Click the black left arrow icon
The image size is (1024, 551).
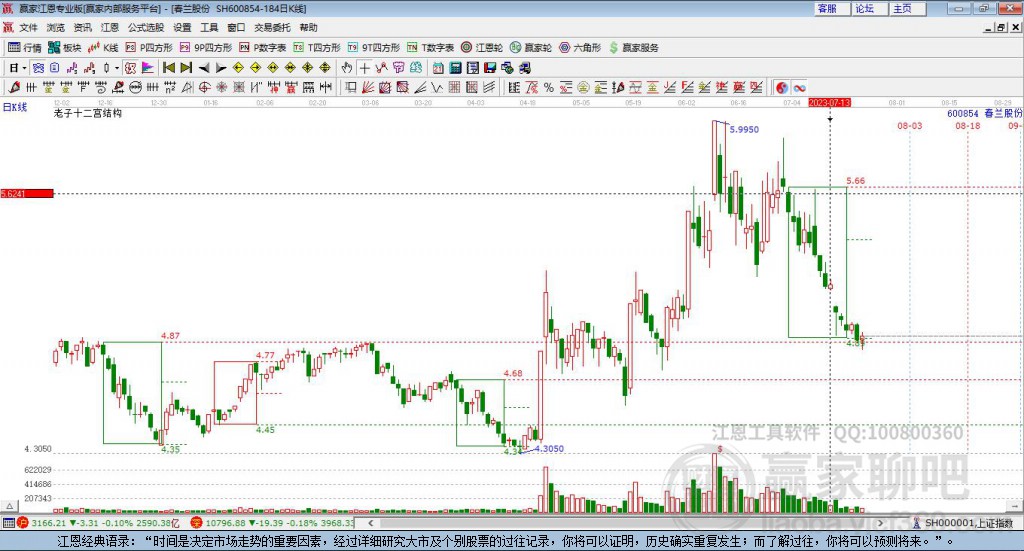point(204,68)
